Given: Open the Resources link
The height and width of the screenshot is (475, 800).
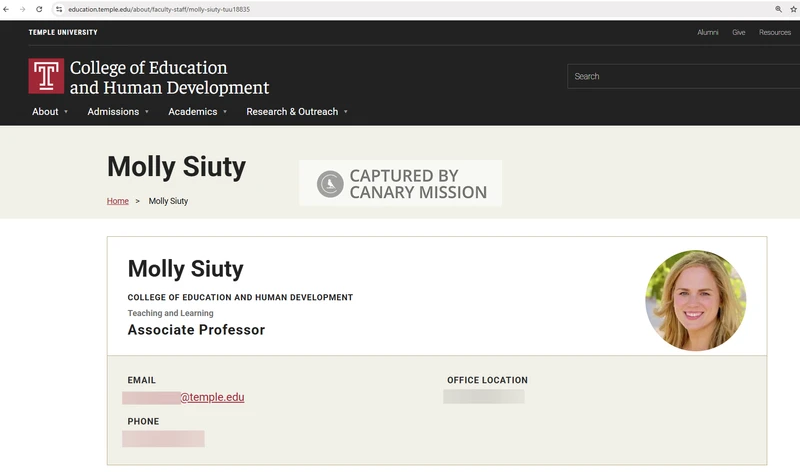Looking at the screenshot, I should tap(774, 32).
